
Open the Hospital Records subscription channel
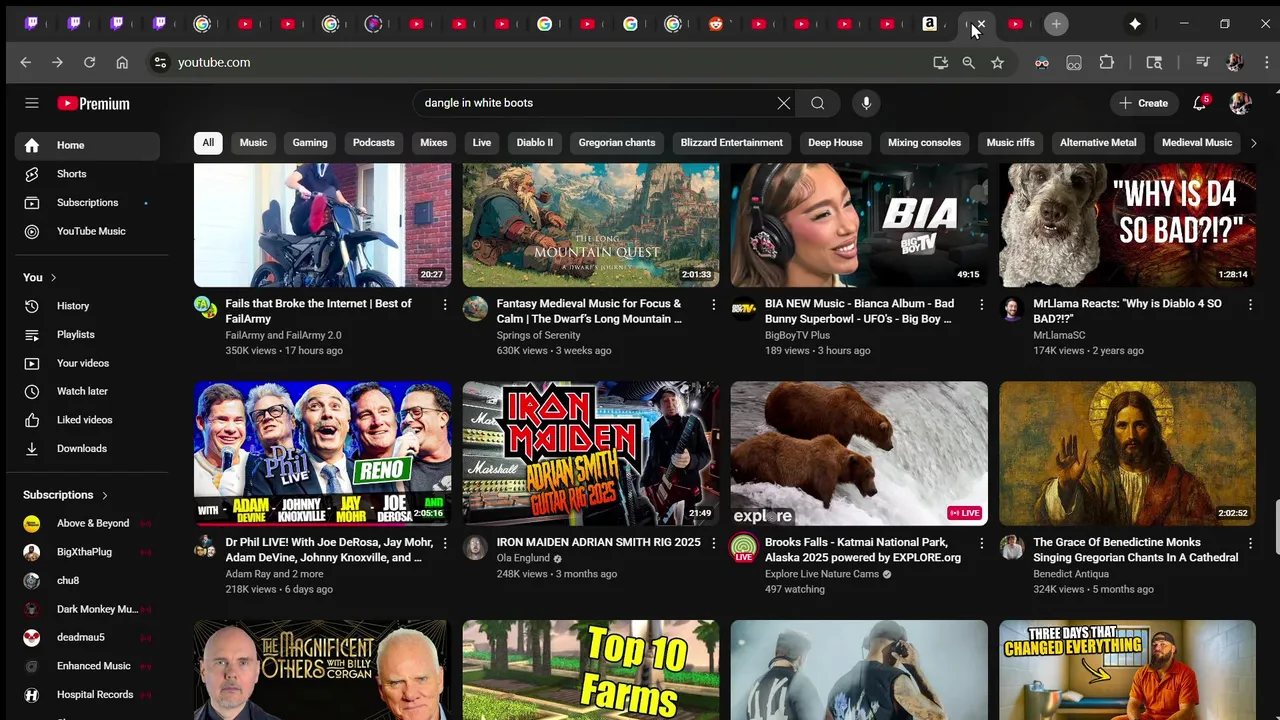point(87,694)
